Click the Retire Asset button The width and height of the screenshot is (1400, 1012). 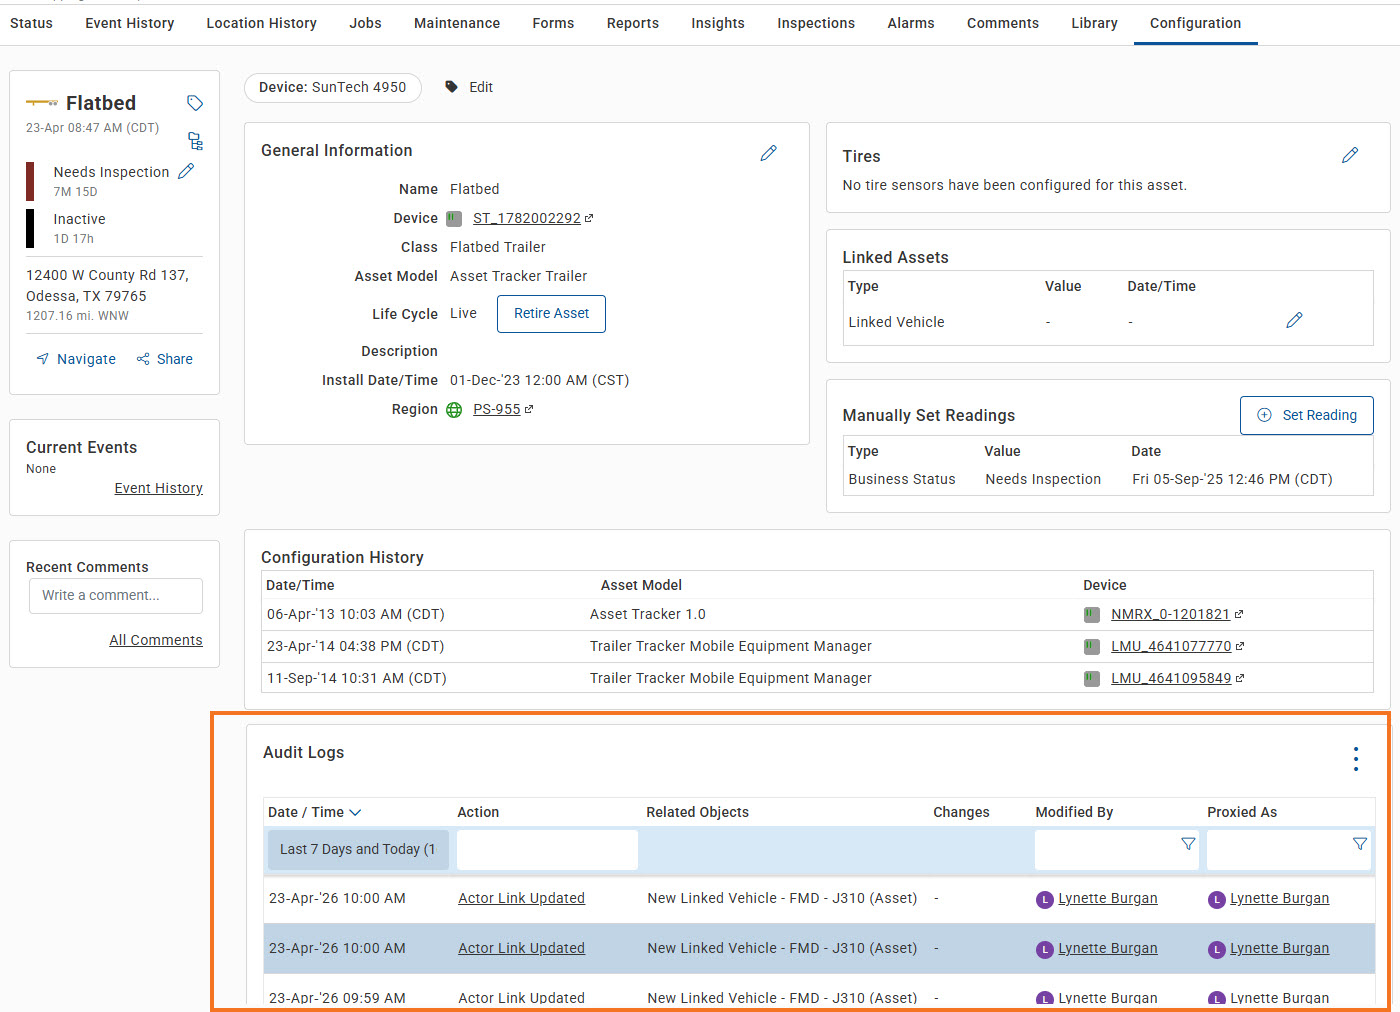click(551, 313)
